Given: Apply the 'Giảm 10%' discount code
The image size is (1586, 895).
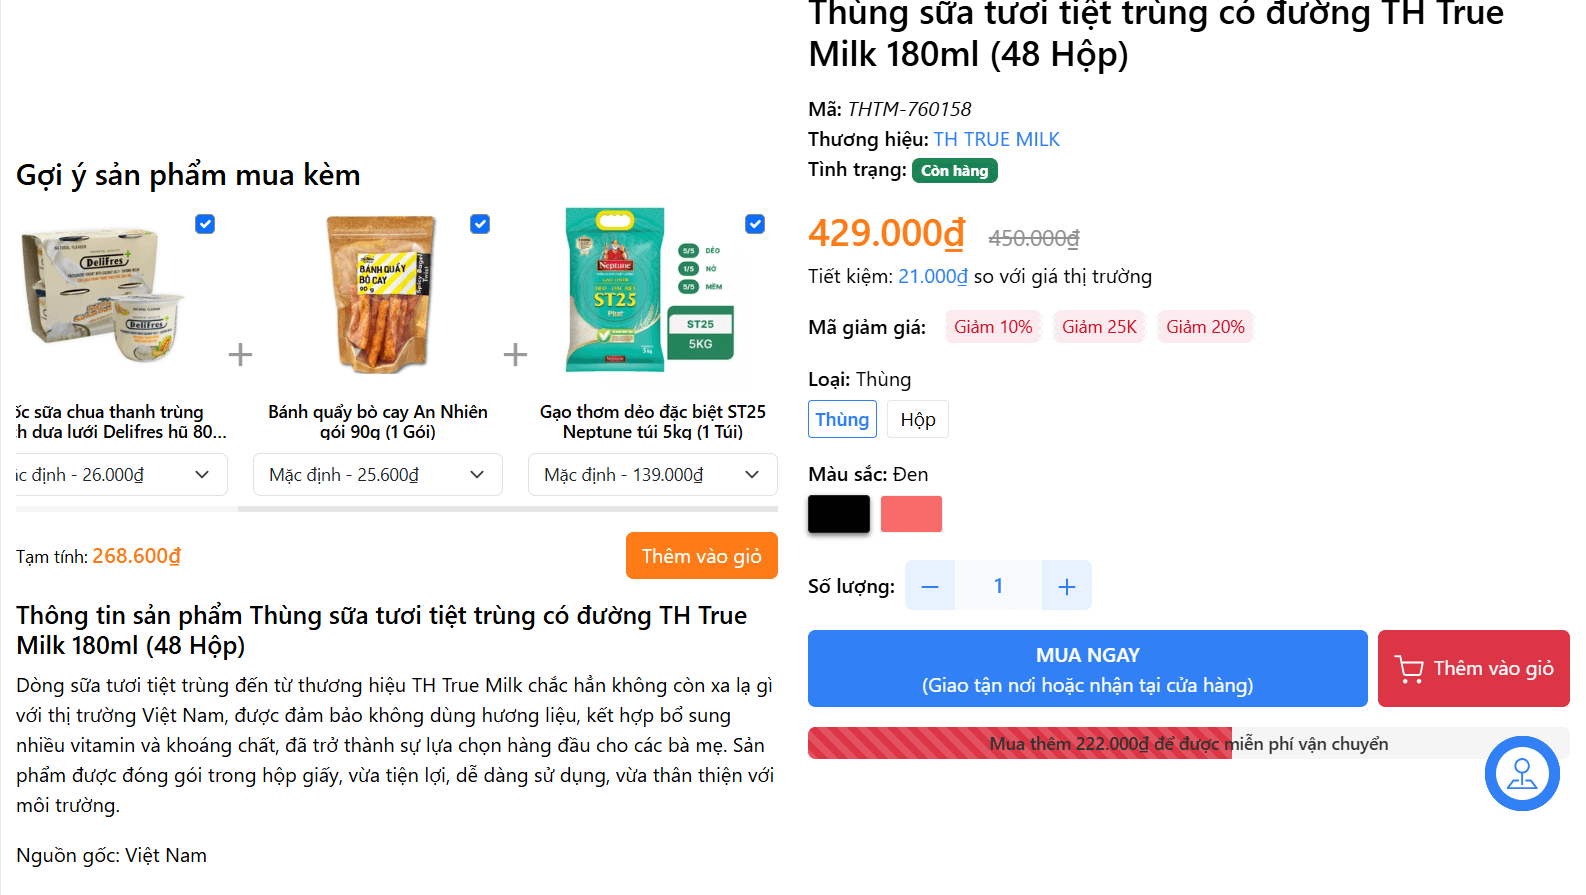Looking at the screenshot, I should point(992,327).
